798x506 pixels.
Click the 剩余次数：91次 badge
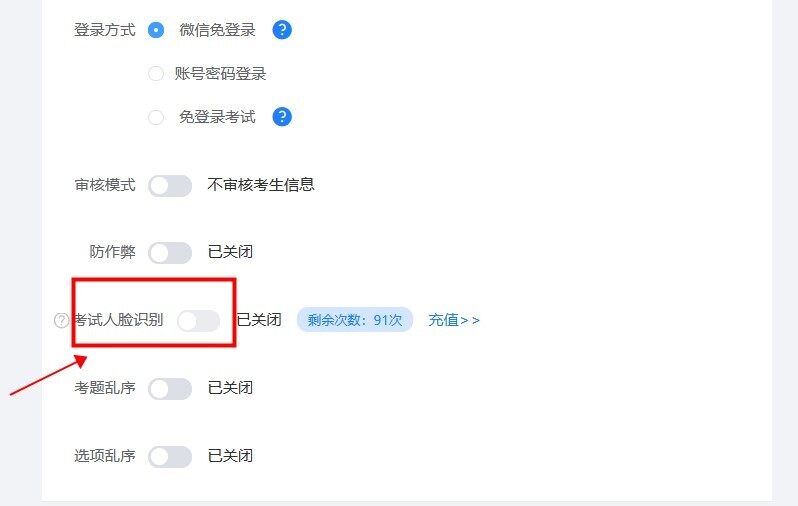(x=355, y=320)
